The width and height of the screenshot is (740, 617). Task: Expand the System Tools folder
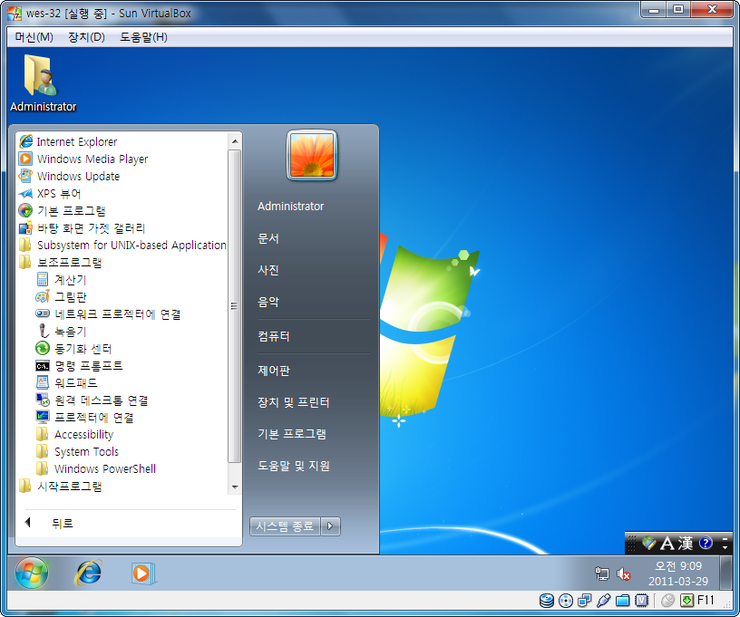coord(86,452)
